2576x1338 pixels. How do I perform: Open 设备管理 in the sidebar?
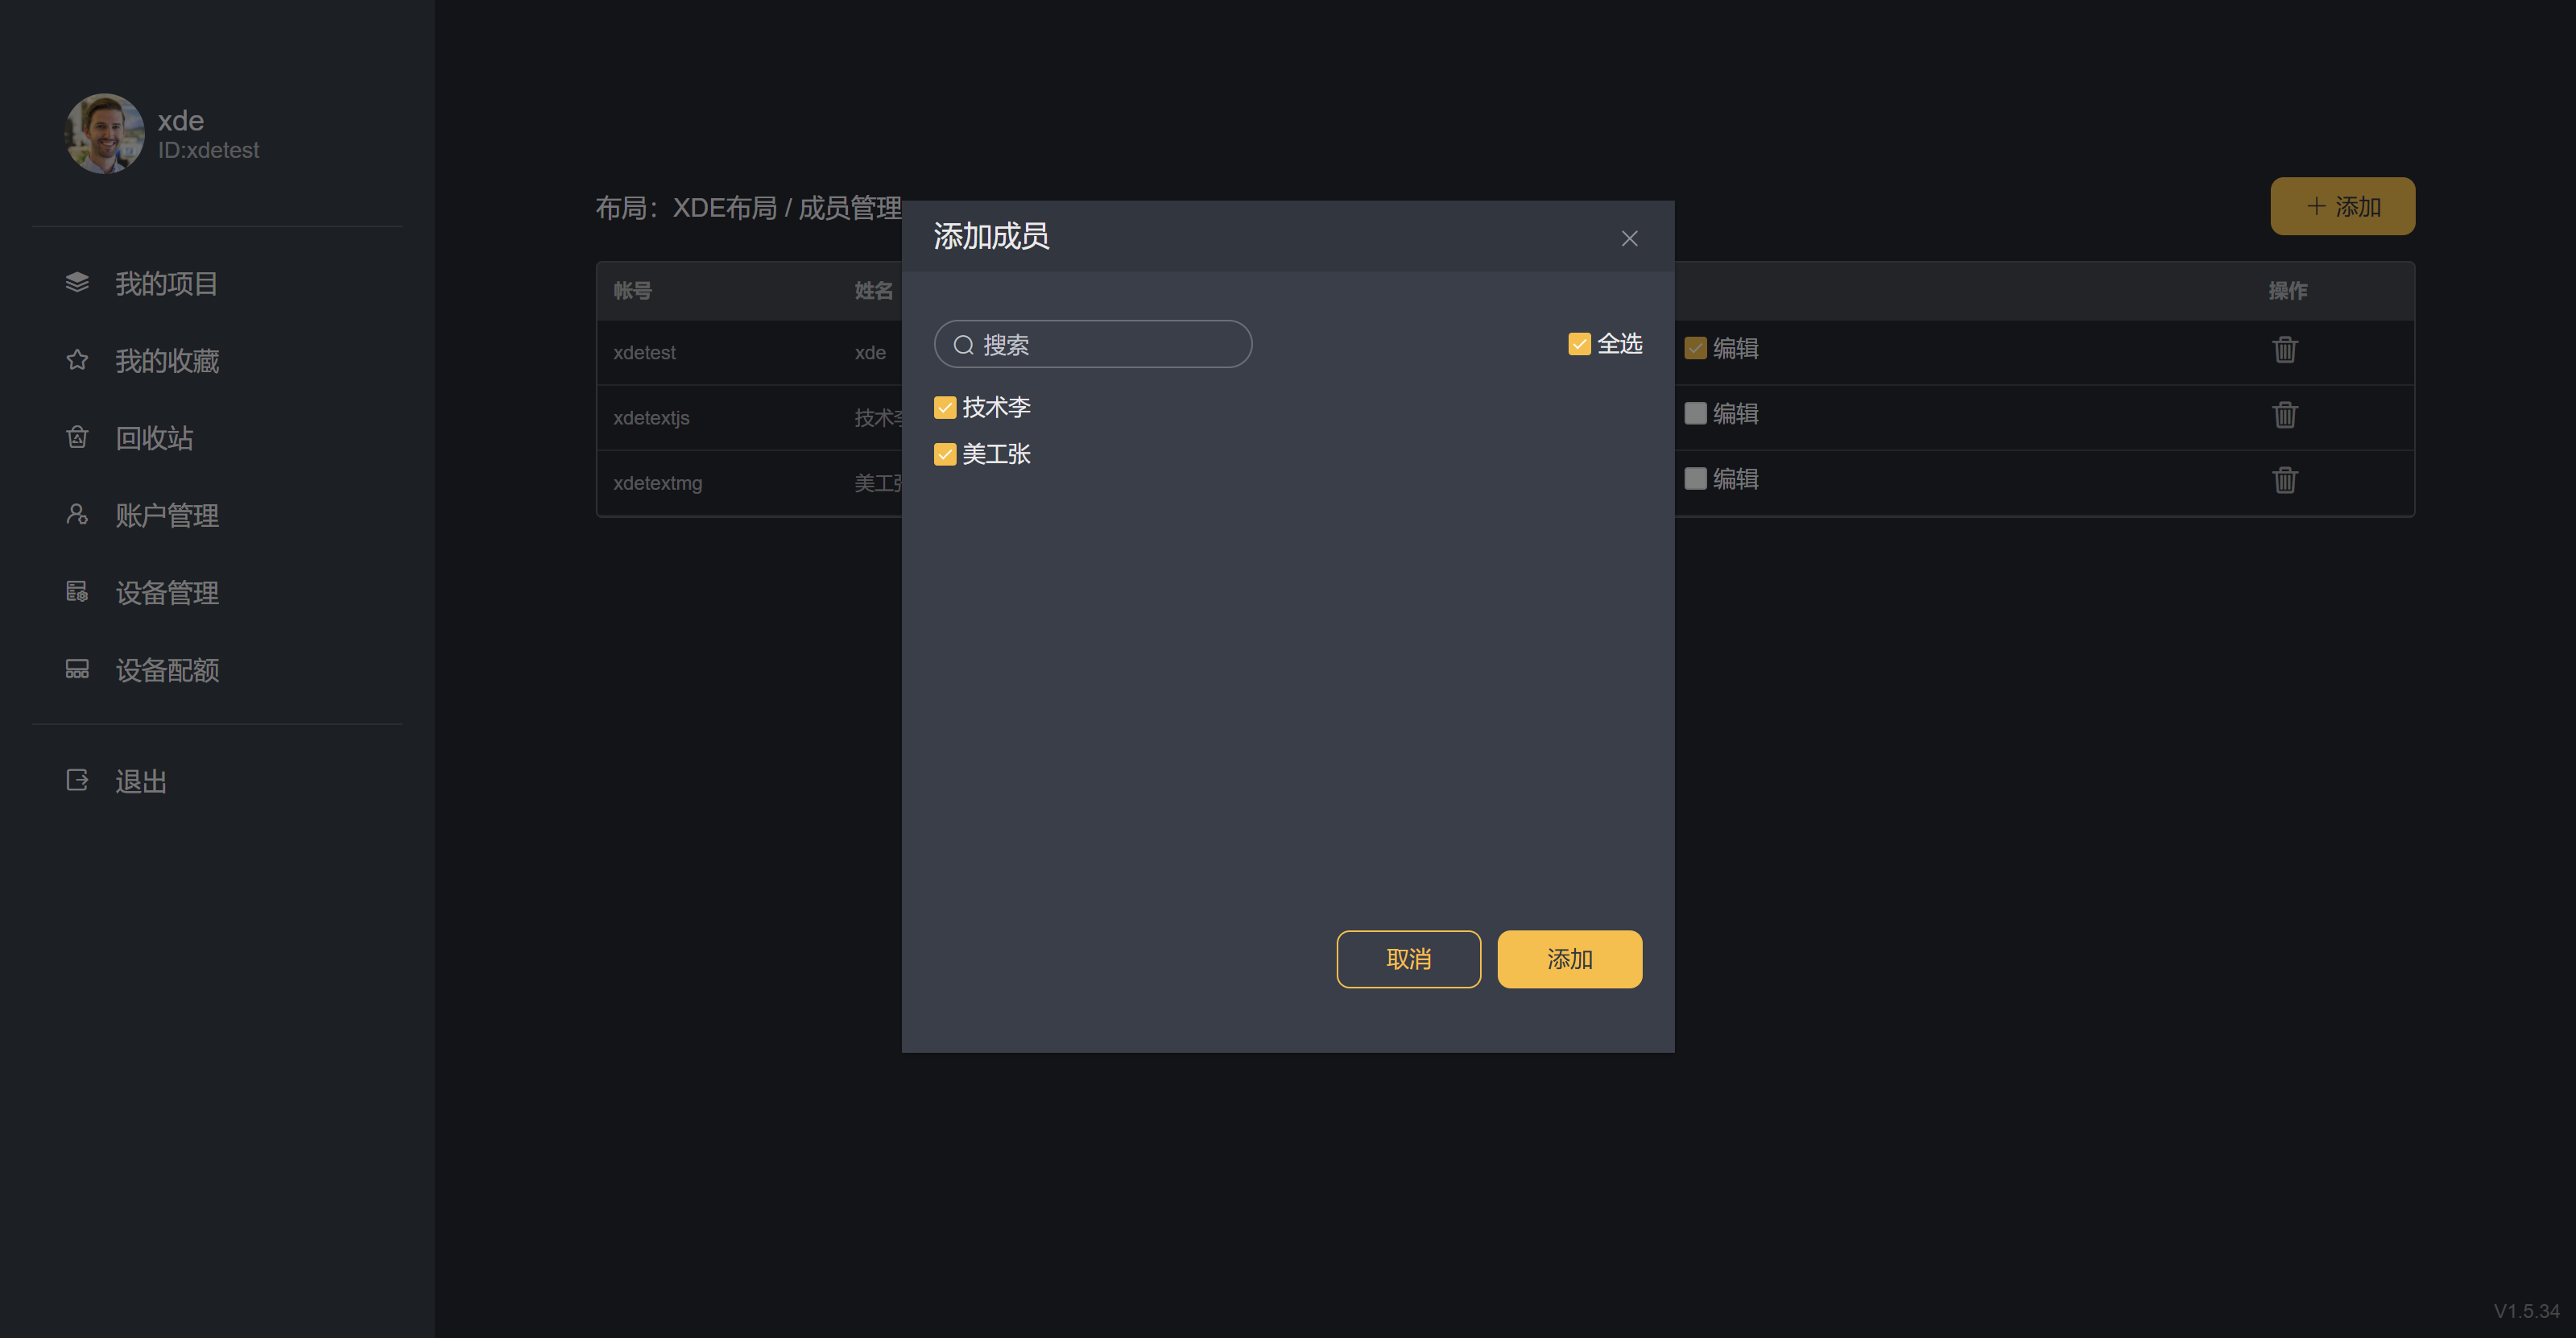pyautogui.click(x=166, y=593)
